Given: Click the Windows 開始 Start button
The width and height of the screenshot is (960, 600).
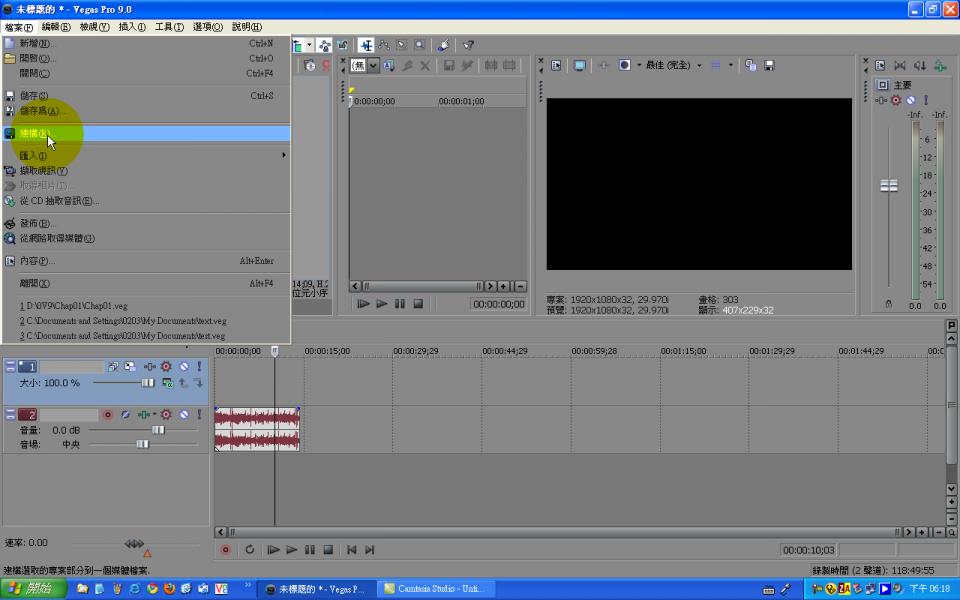Looking at the screenshot, I should click(x=33, y=589).
